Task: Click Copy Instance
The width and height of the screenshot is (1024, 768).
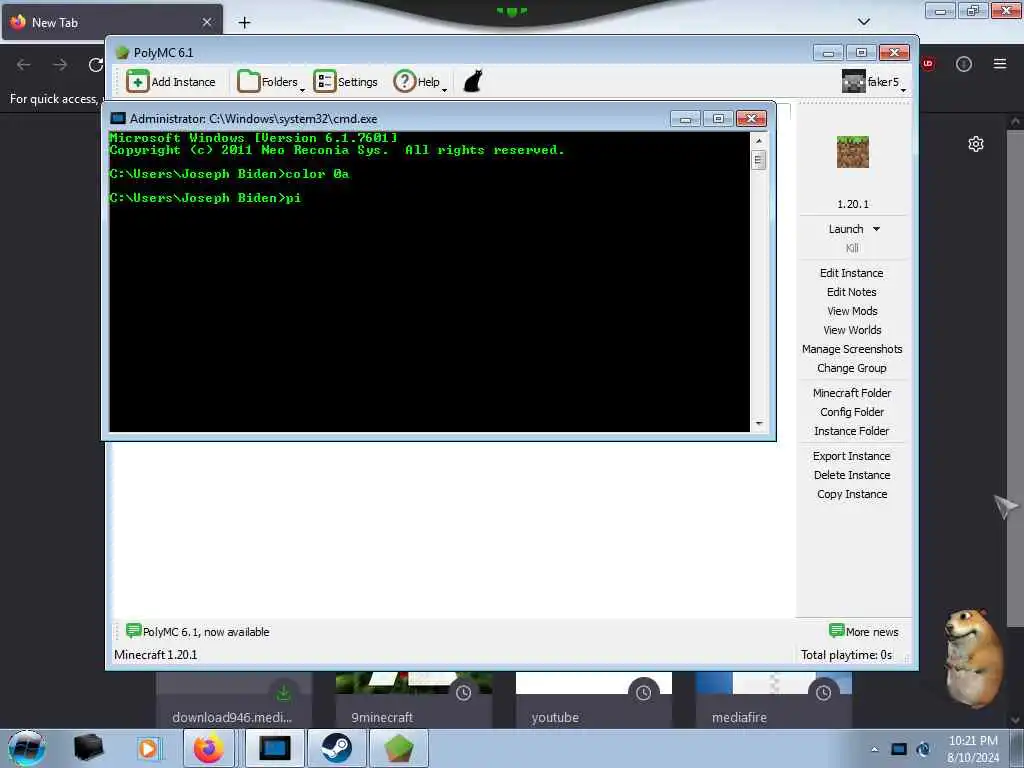Action: pyautogui.click(x=852, y=494)
